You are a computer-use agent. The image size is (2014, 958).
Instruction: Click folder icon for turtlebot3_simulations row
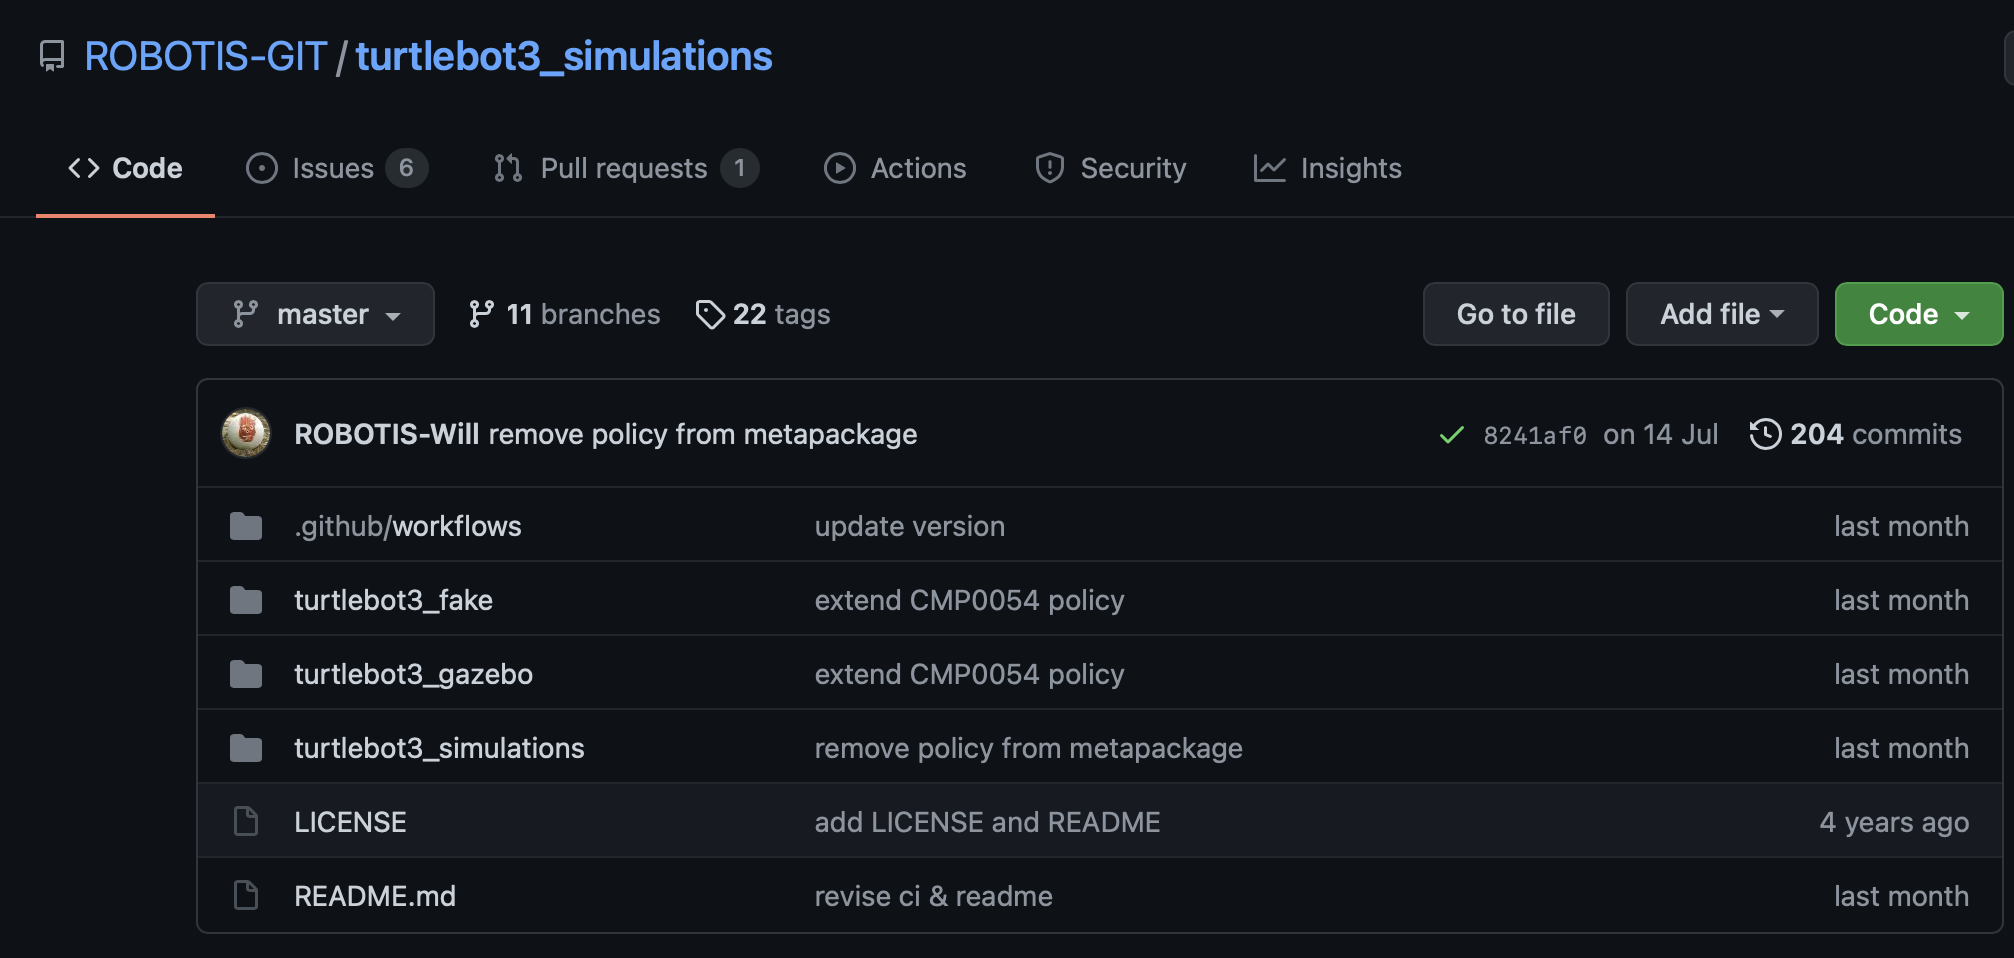(246, 748)
